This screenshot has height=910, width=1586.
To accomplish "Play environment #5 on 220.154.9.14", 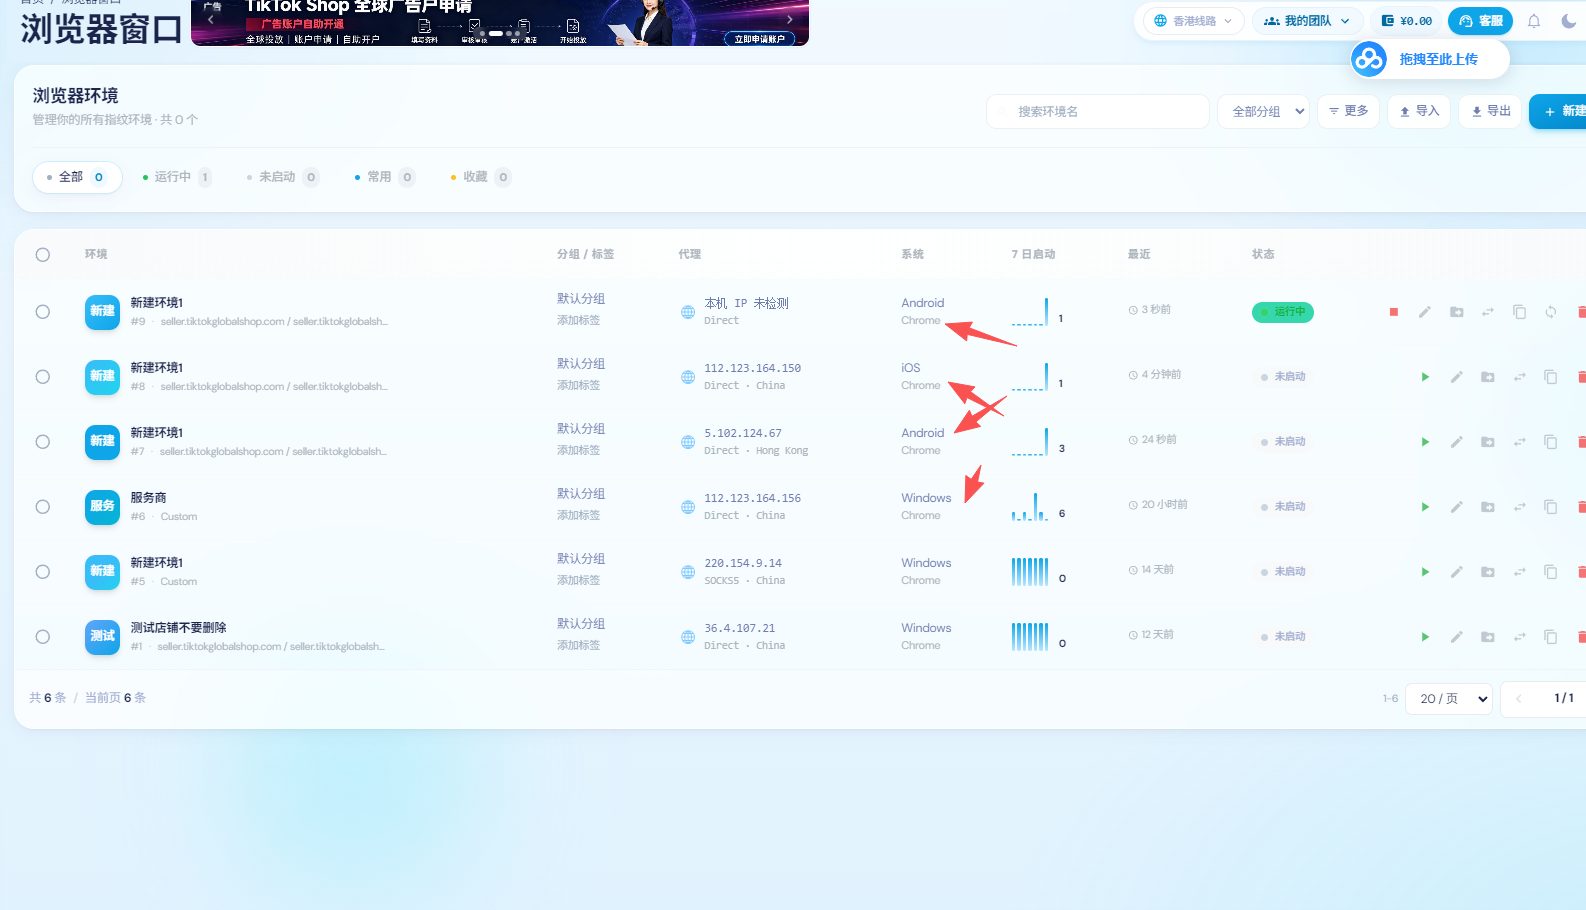I will 1425,572.
